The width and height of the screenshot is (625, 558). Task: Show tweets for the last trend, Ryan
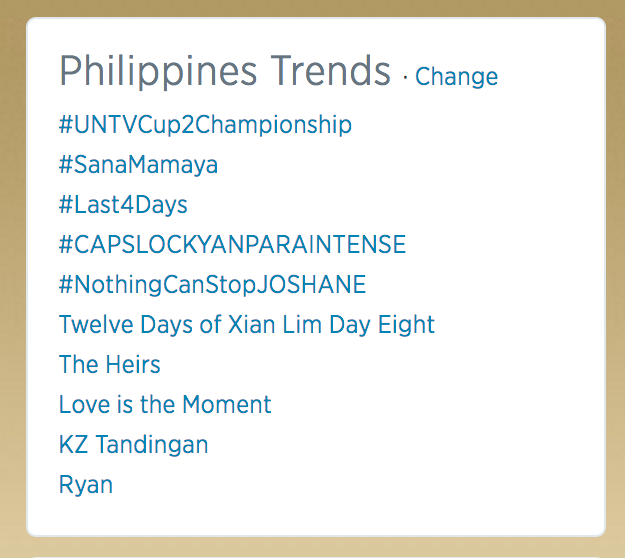click(86, 485)
